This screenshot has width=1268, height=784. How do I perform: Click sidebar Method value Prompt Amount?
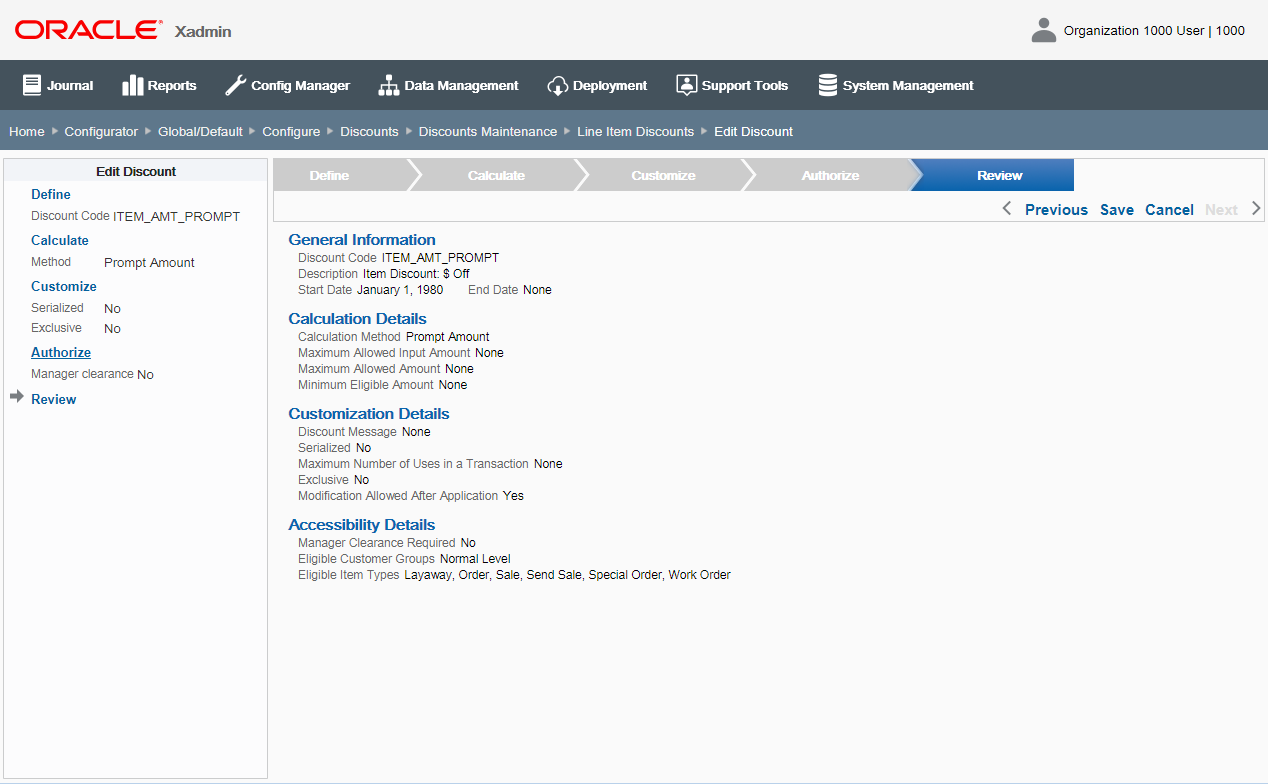pos(149,262)
